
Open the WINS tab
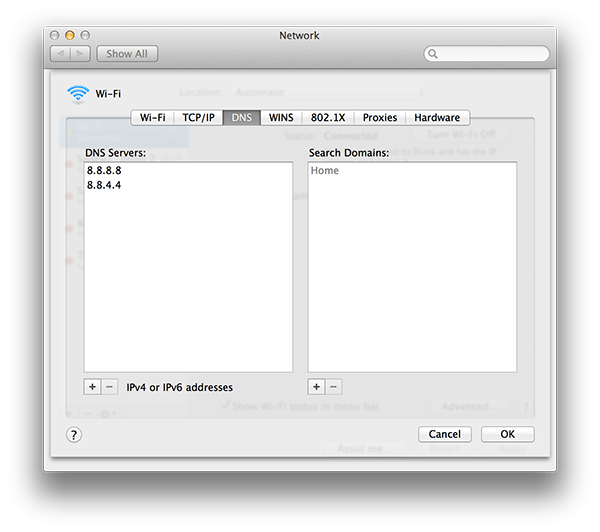click(x=281, y=117)
